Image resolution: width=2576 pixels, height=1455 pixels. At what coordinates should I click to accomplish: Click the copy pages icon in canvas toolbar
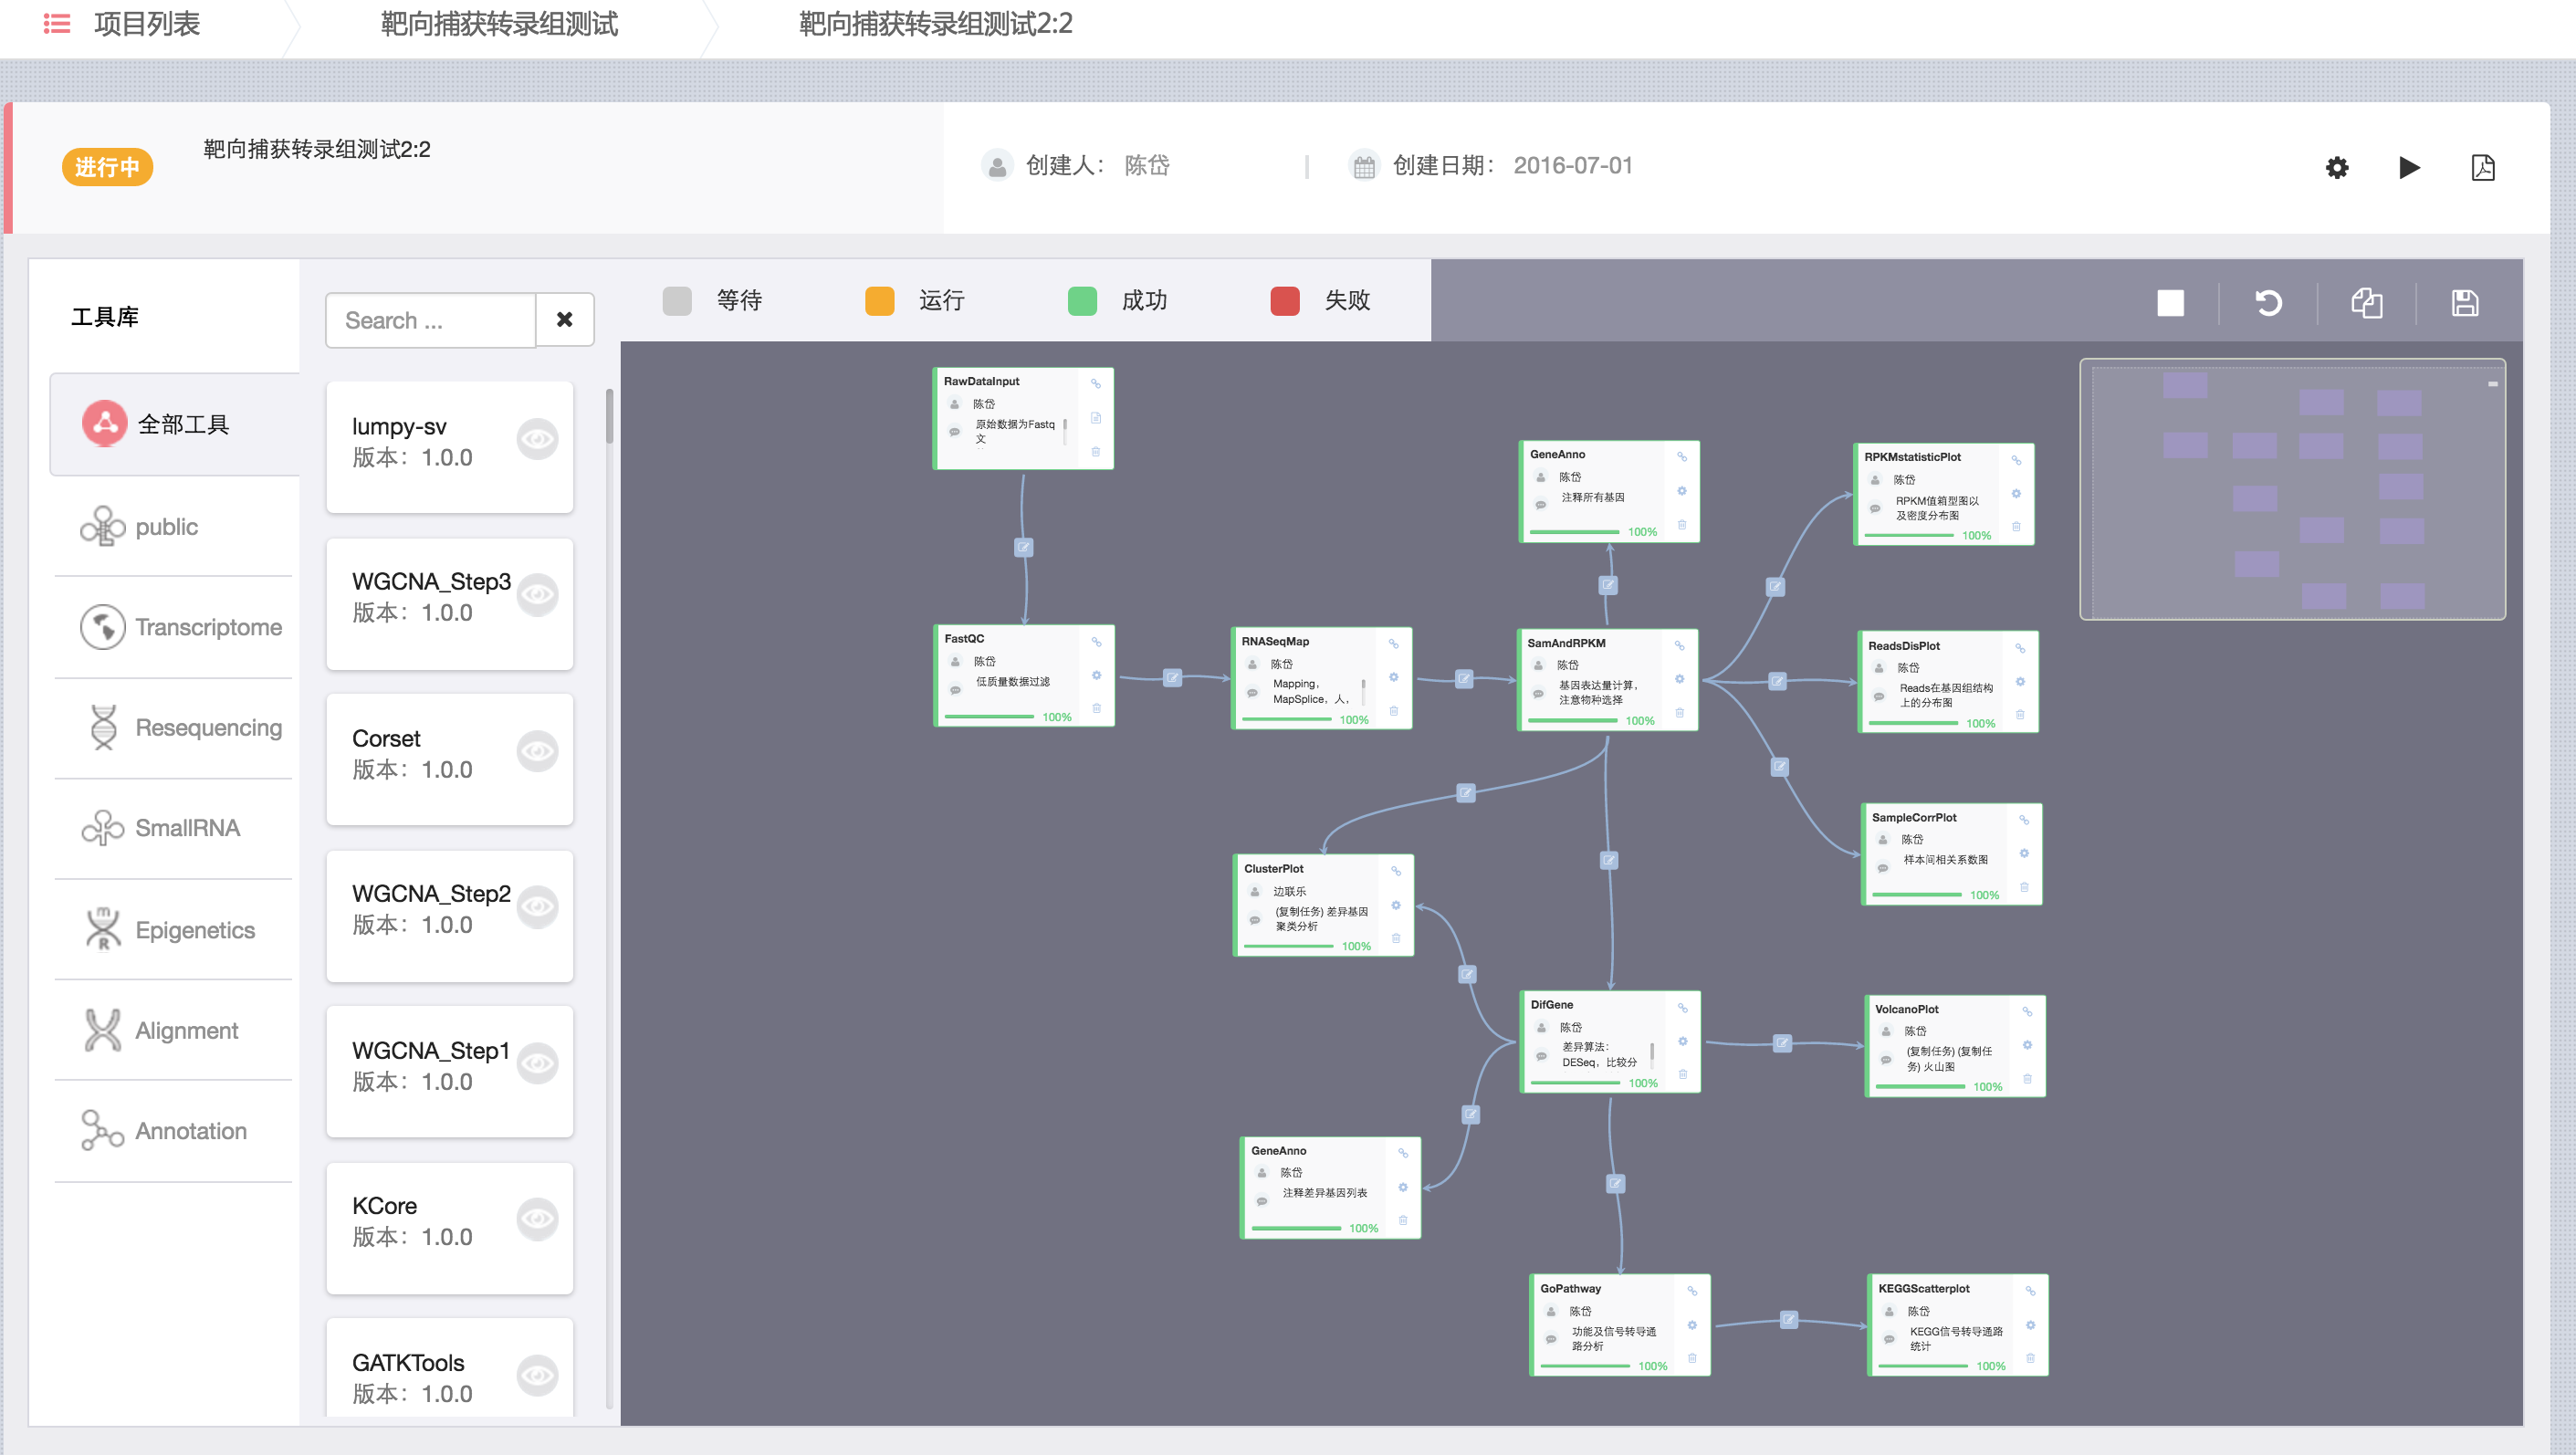tap(2366, 302)
